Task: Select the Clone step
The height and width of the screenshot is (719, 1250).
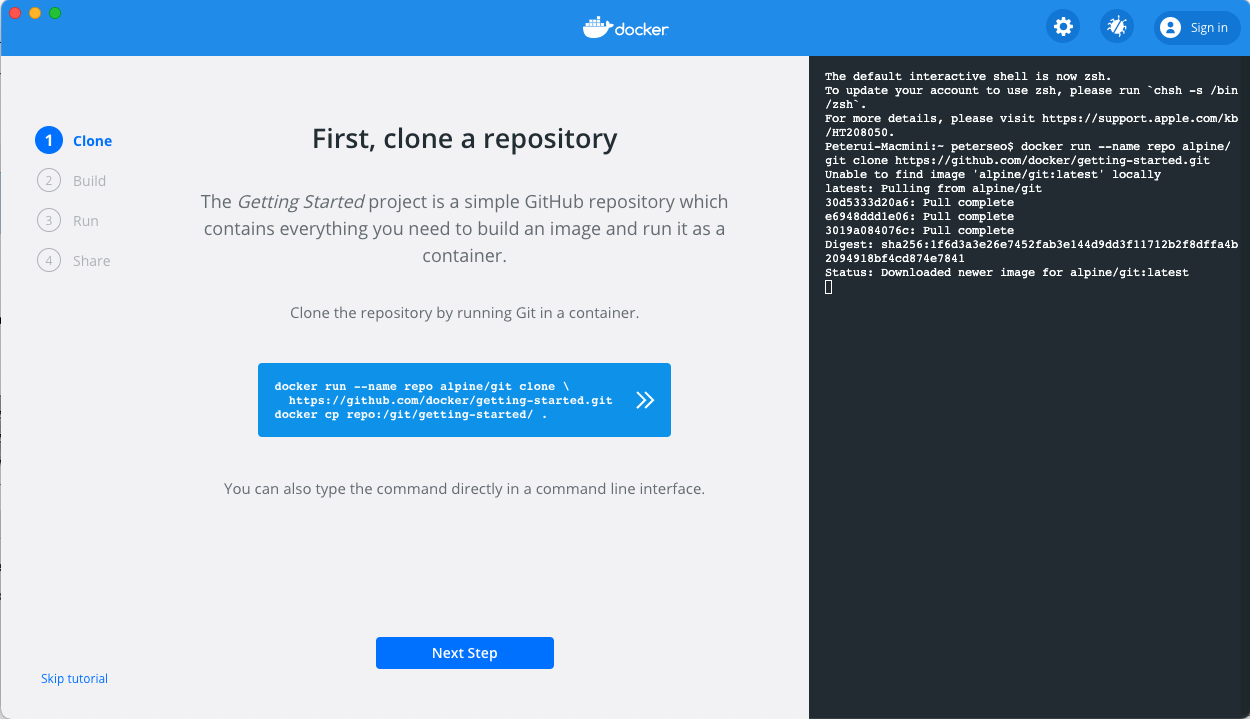Action: 74,141
